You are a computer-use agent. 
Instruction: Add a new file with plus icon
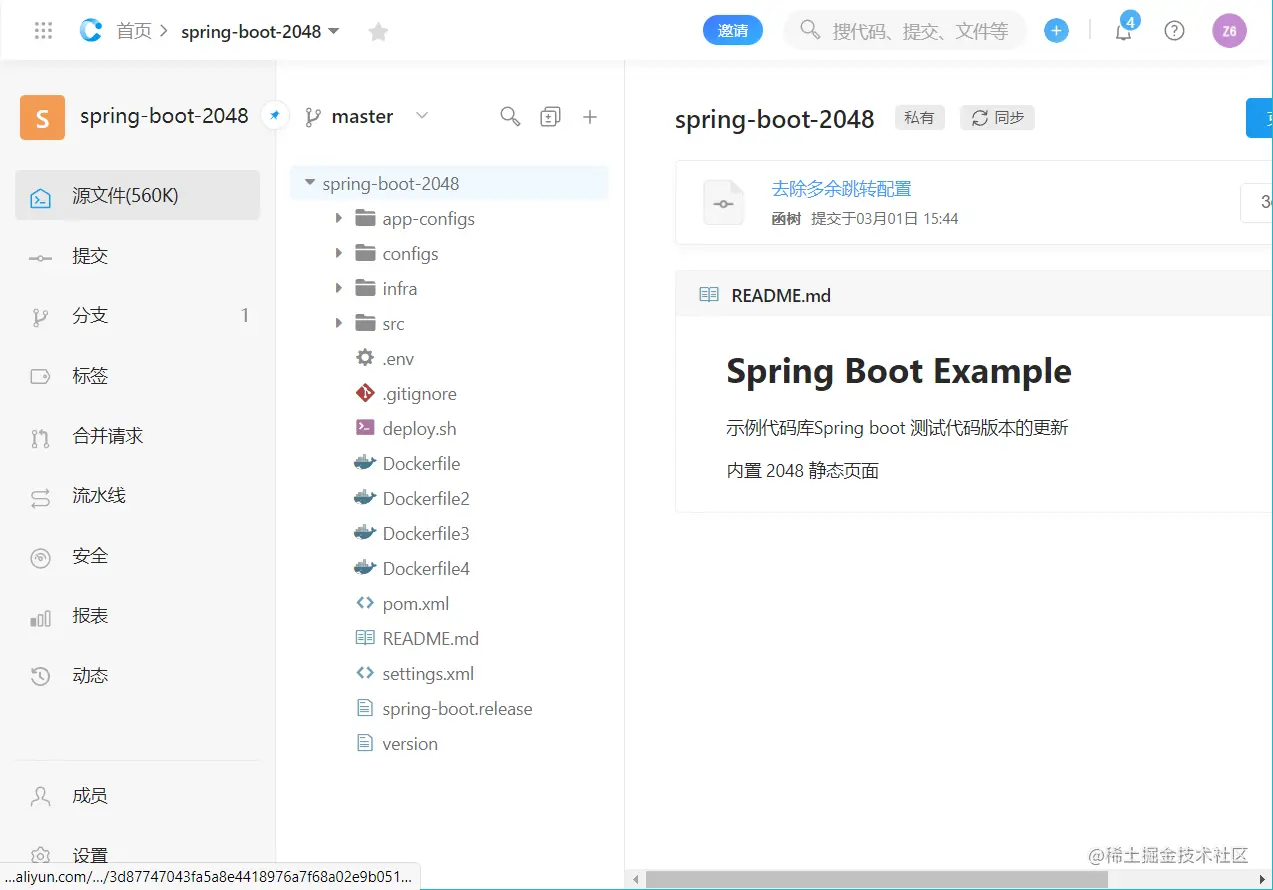tap(590, 117)
